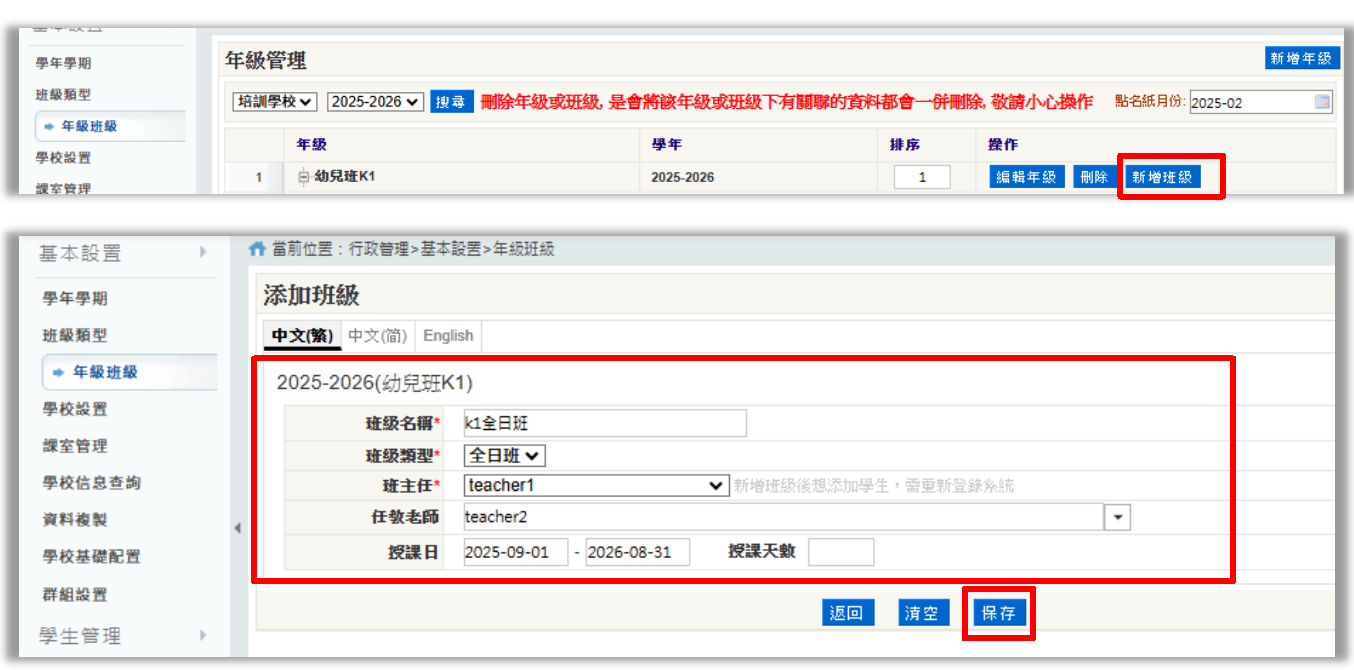Switch to the 中文(简) language tab
Image resolution: width=1354 pixels, height=670 pixels.
point(378,336)
